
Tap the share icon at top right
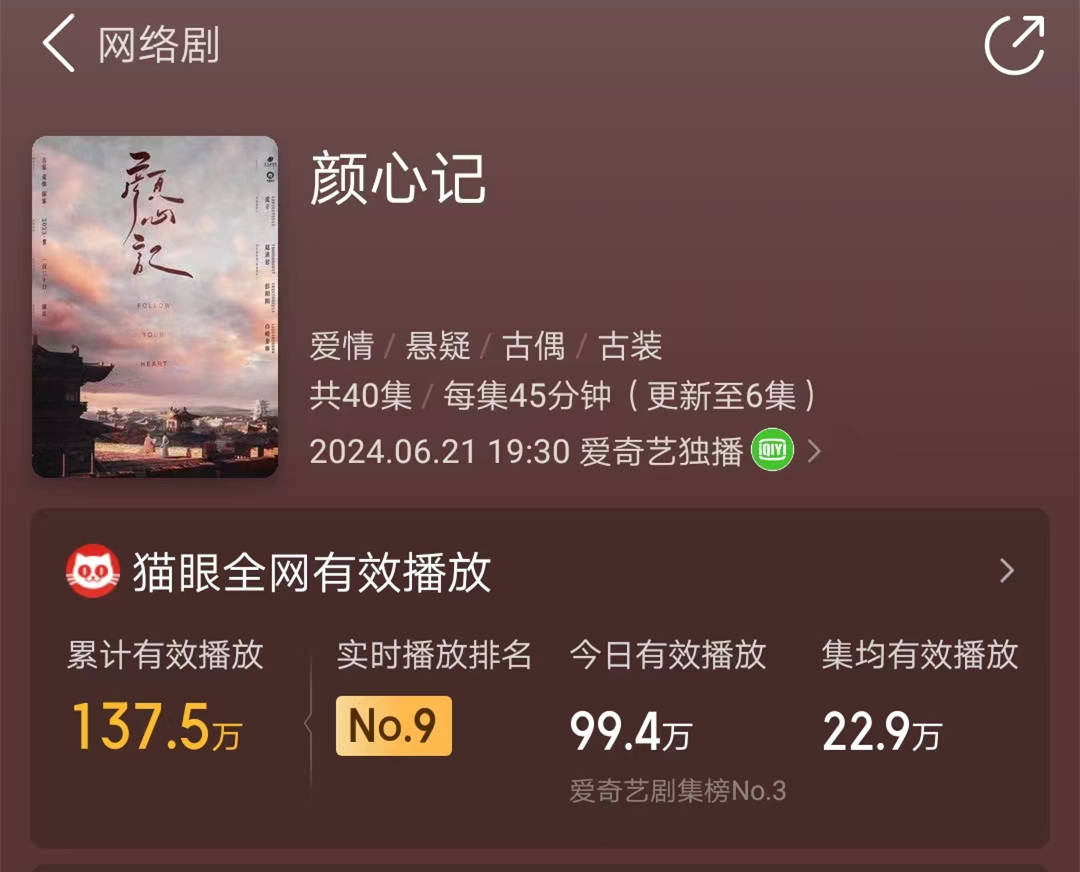[x=1014, y=45]
